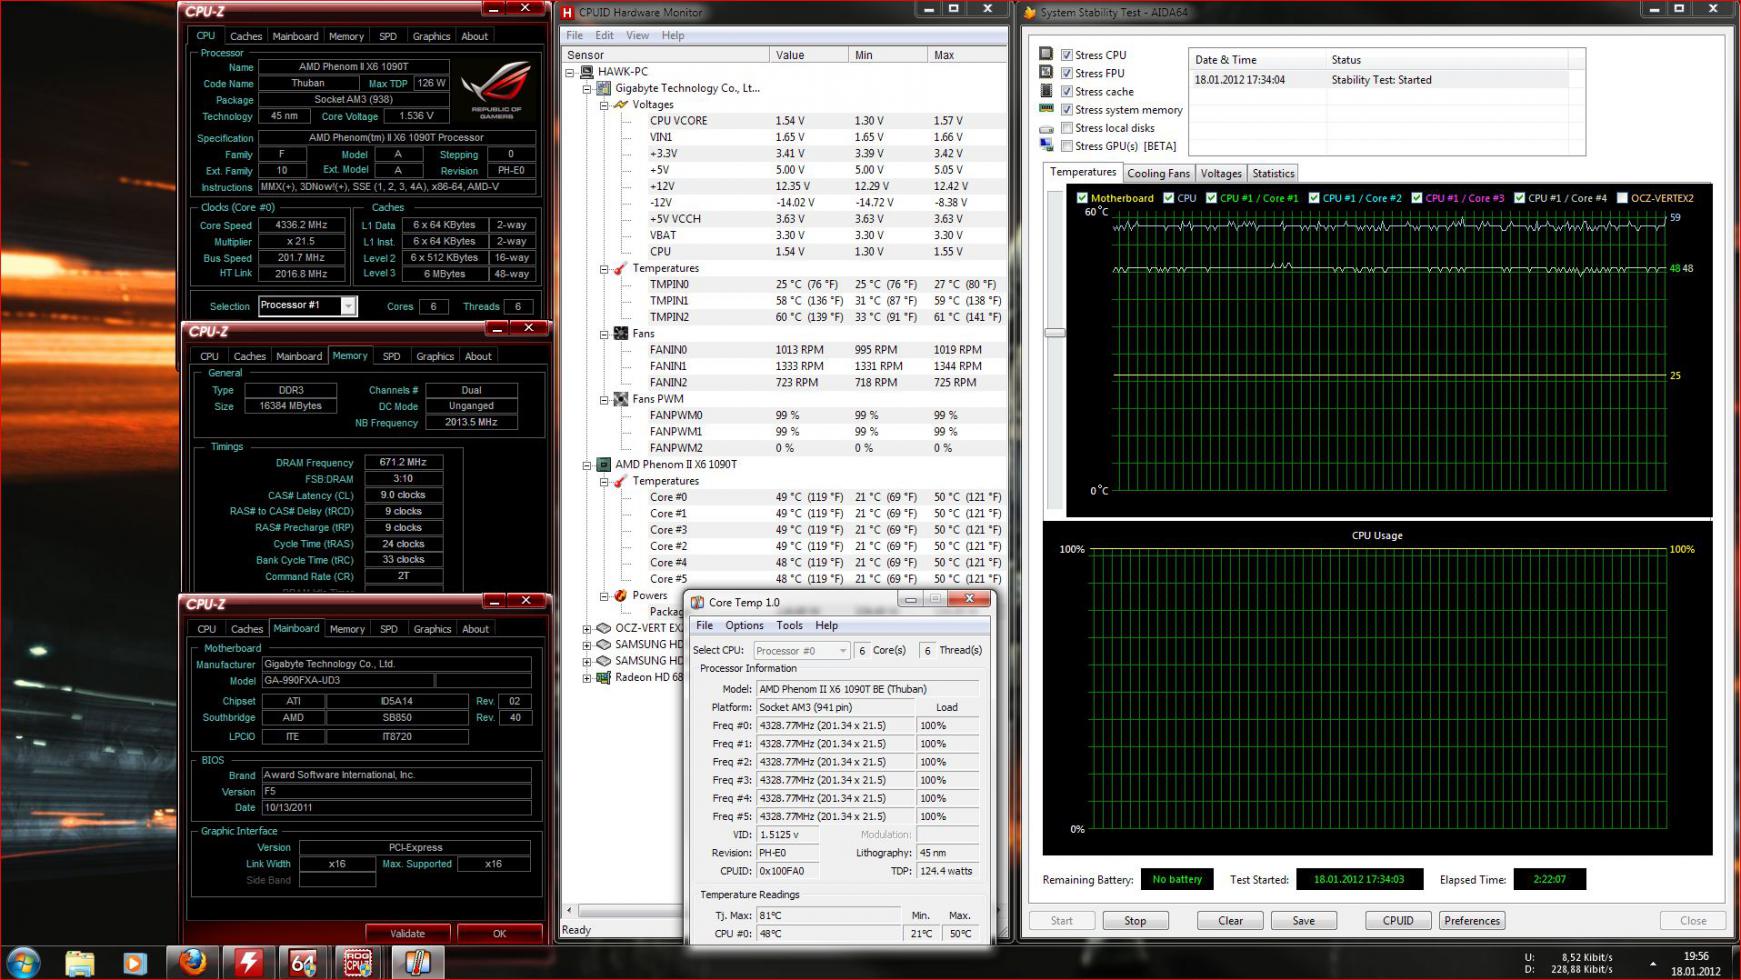The height and width of the screenshot is (980, 1741).
Task: Enable the Stress GPU(s) checkbox
Action: click(1067, 146)
